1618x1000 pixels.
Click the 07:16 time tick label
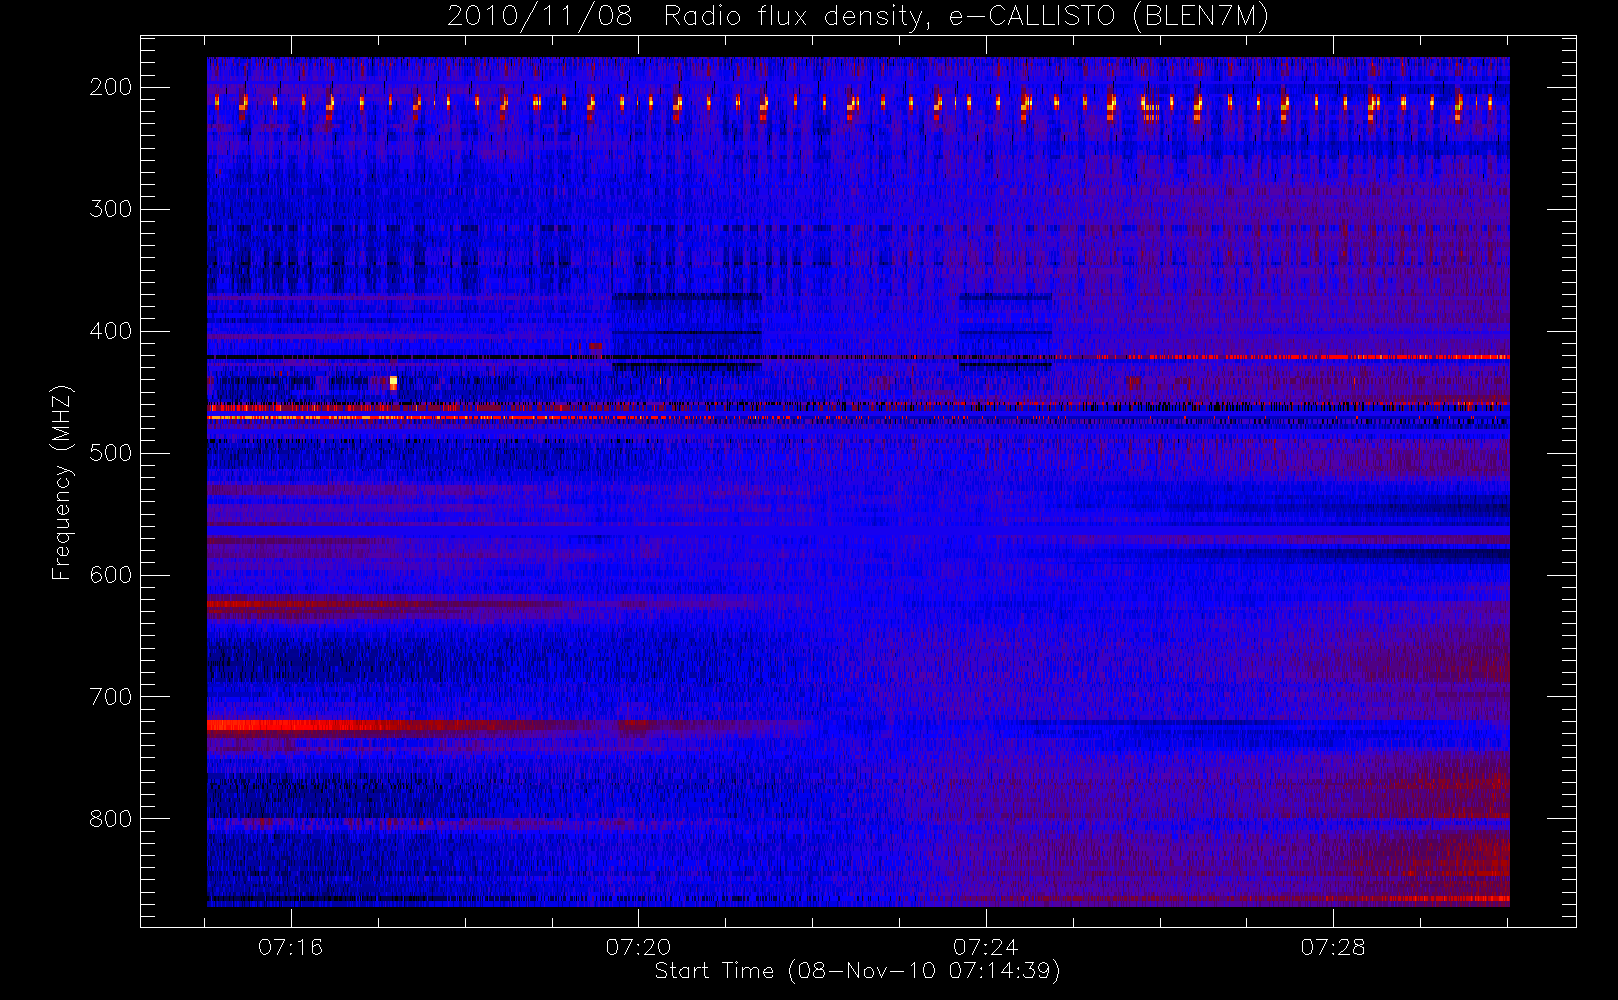[x=291, y=947]
